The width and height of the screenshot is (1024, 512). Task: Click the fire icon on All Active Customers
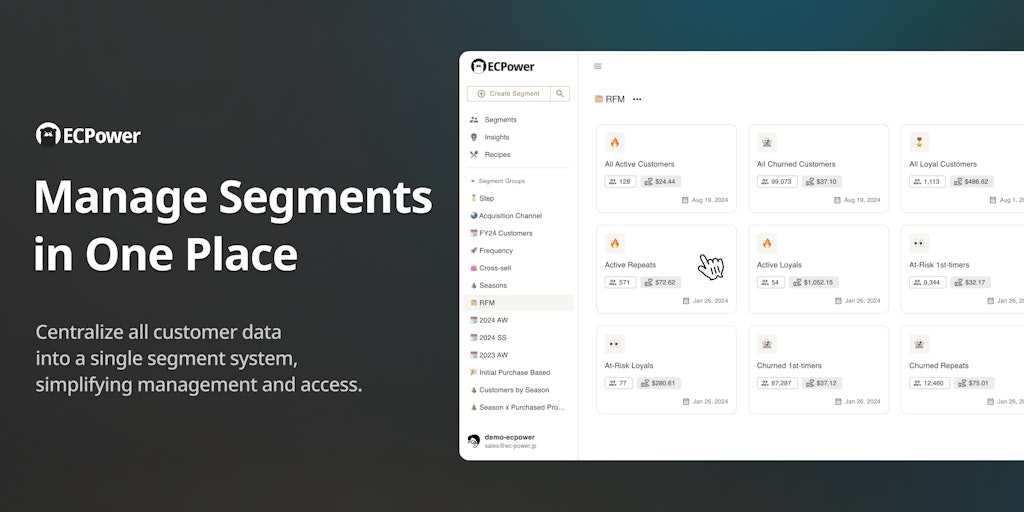click(615, 142)
